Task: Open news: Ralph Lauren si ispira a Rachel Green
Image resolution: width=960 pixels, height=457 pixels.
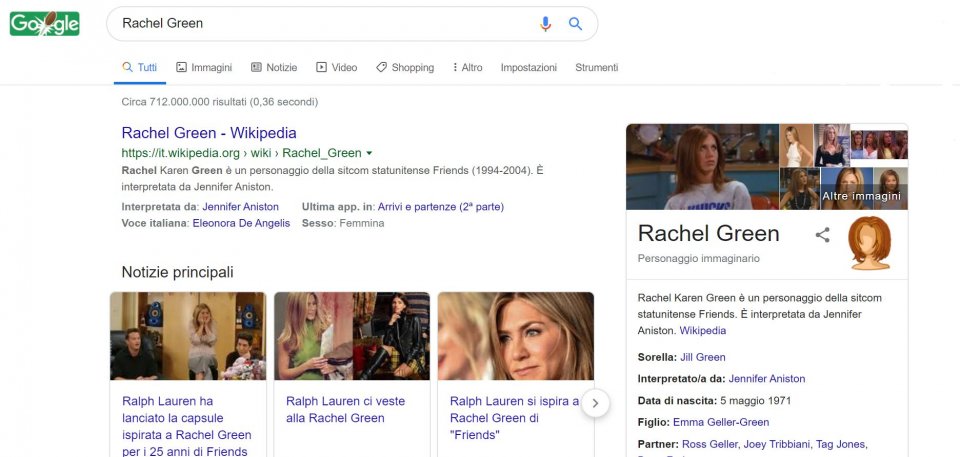Action: (514, 418)
